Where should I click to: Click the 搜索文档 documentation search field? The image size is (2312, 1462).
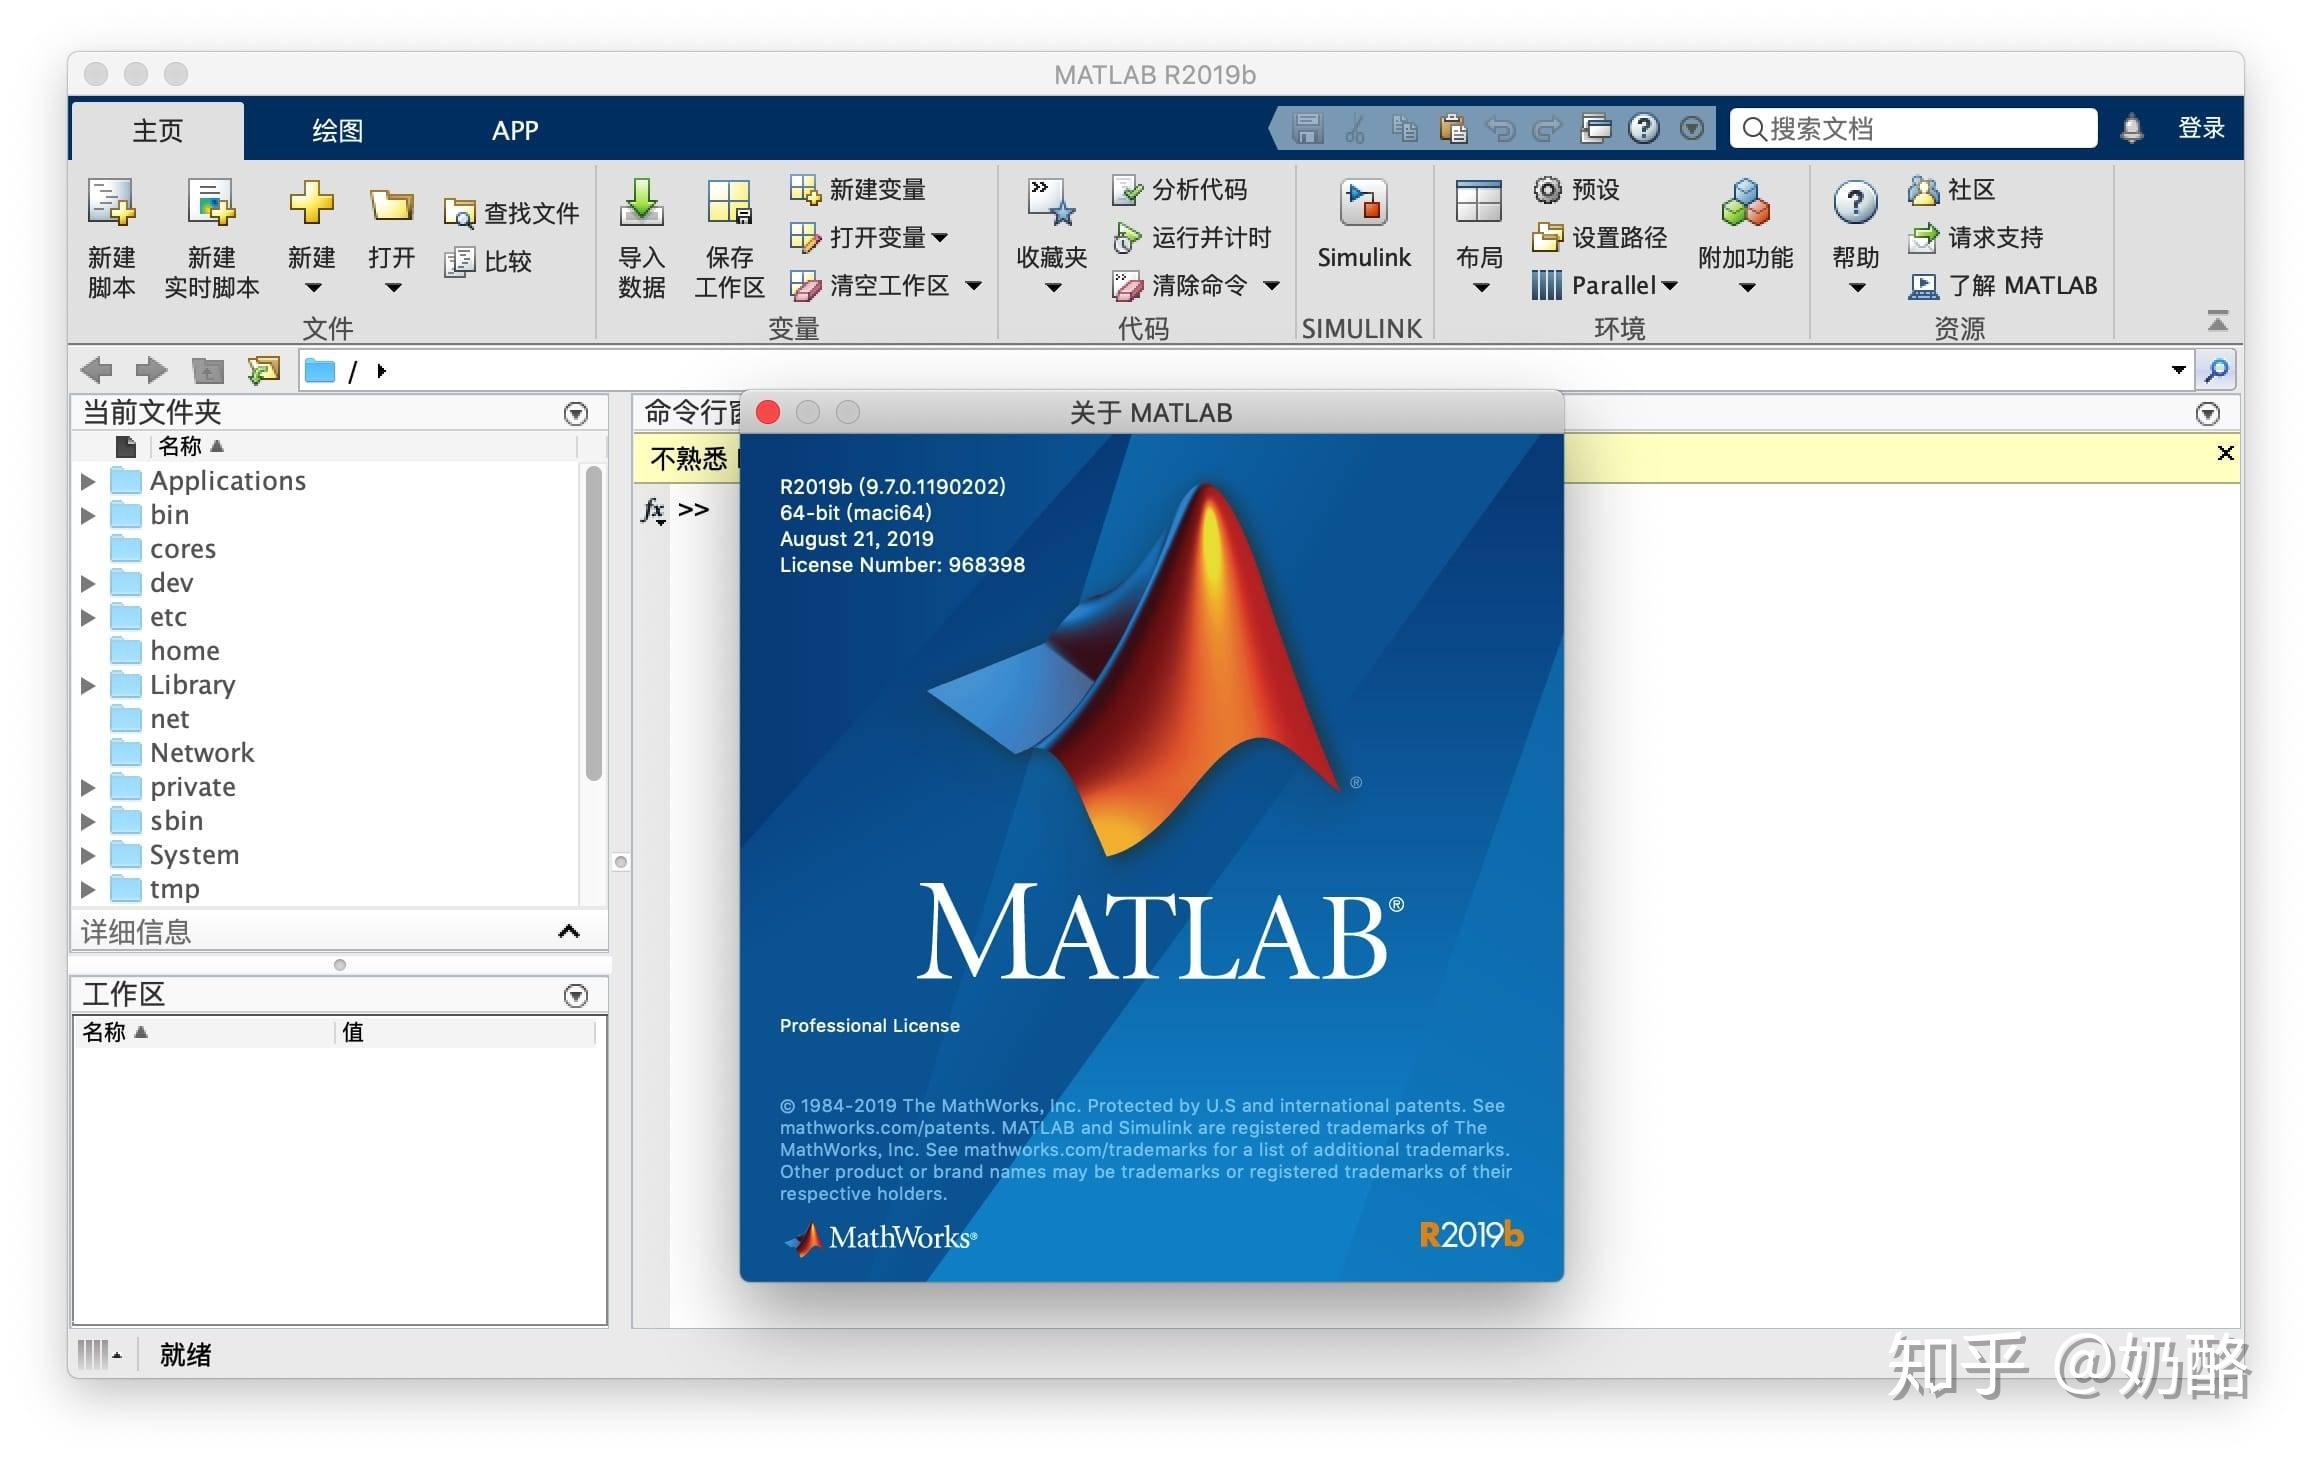tap(1911, 128)
